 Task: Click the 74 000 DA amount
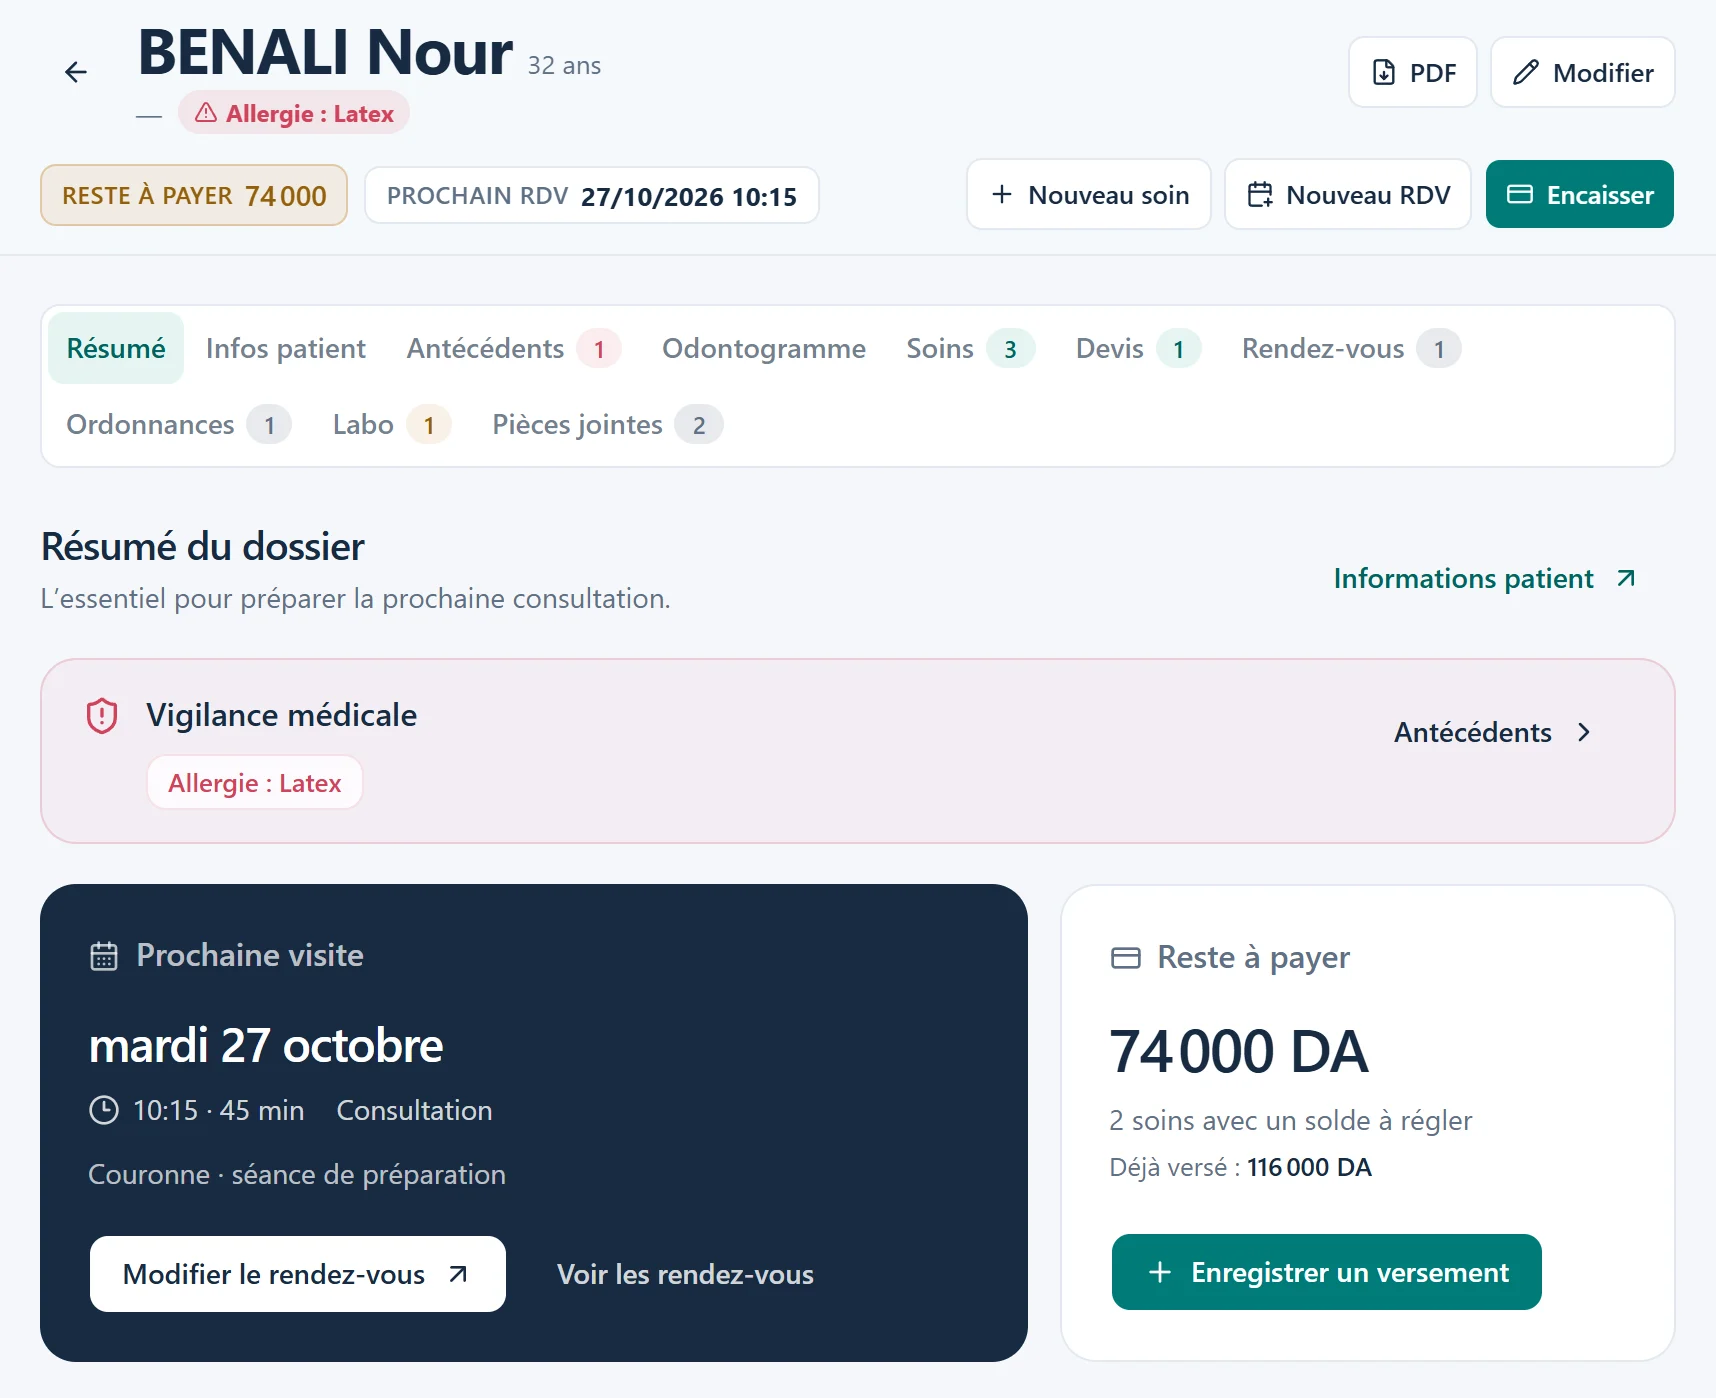pyautogui.click(x=1239, y=1052)
